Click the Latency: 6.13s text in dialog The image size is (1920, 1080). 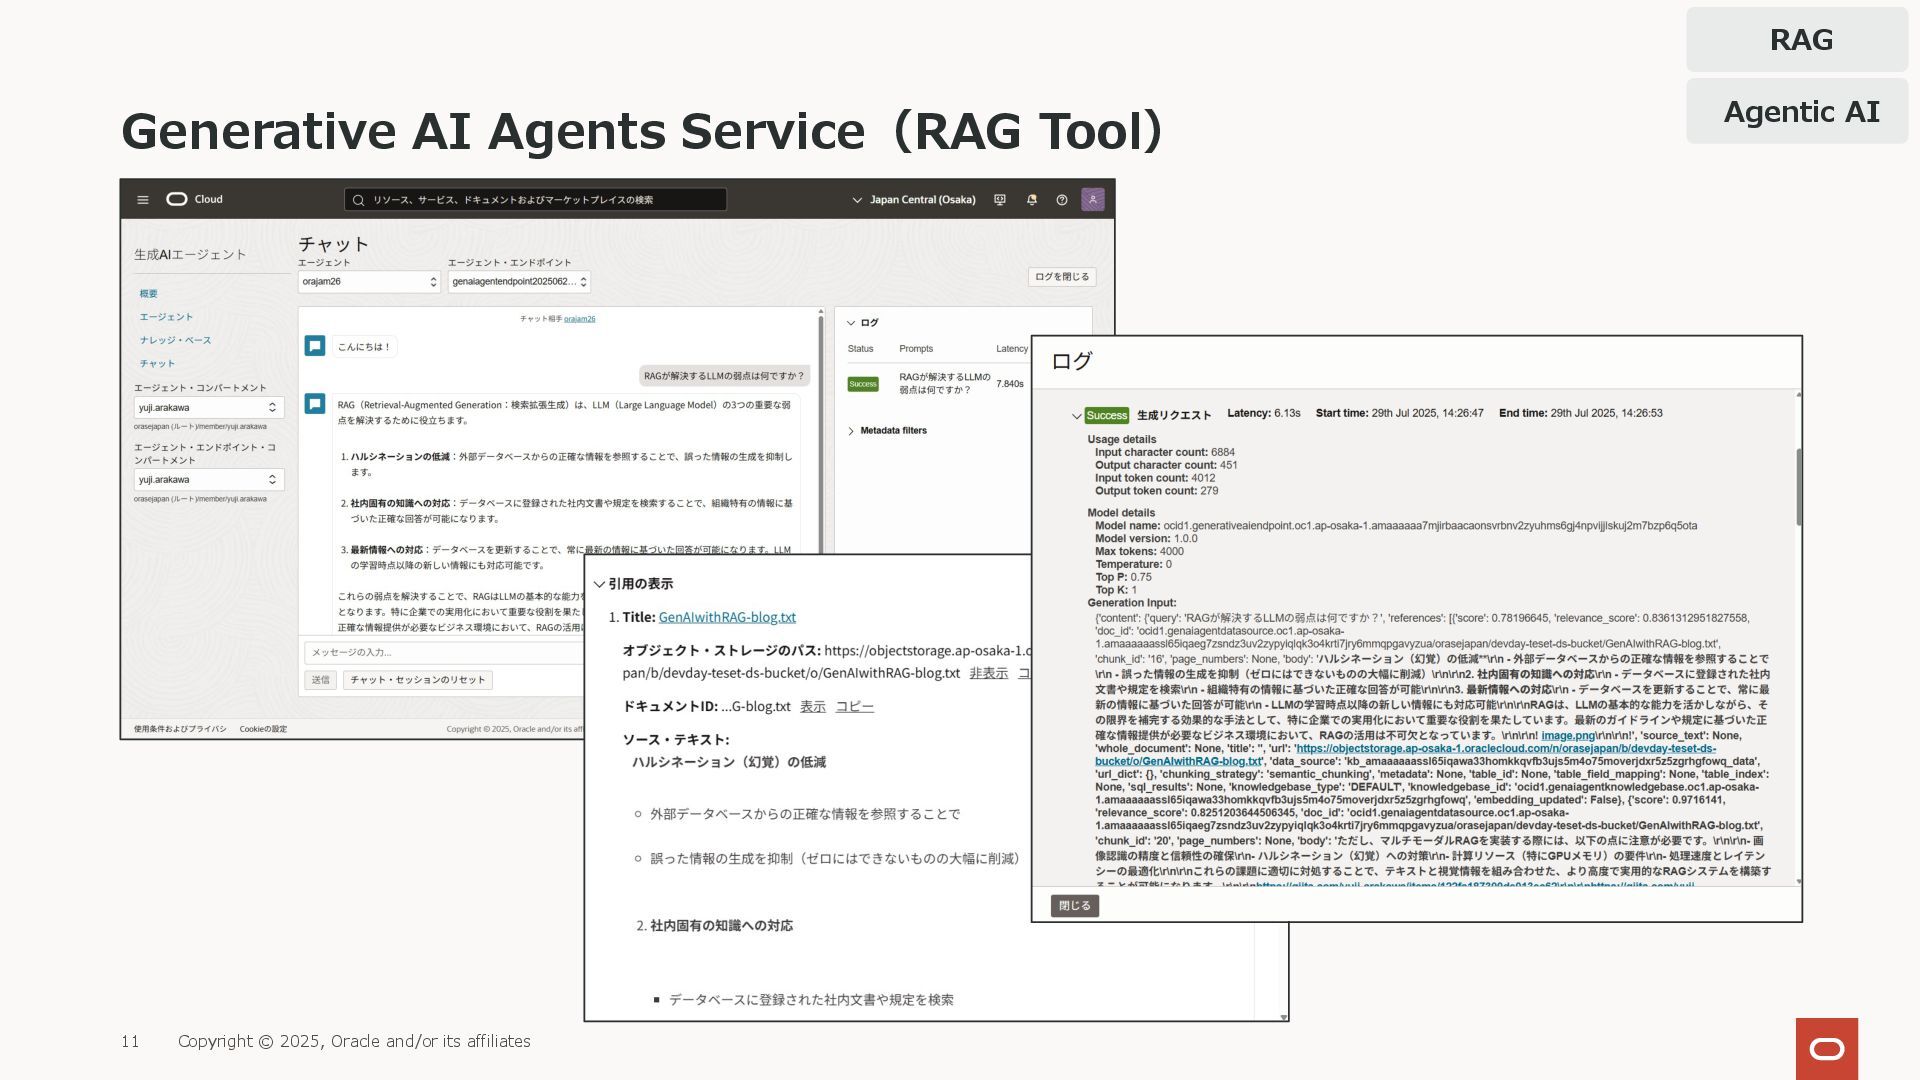pyautogui.click(x=1264, y=413)
